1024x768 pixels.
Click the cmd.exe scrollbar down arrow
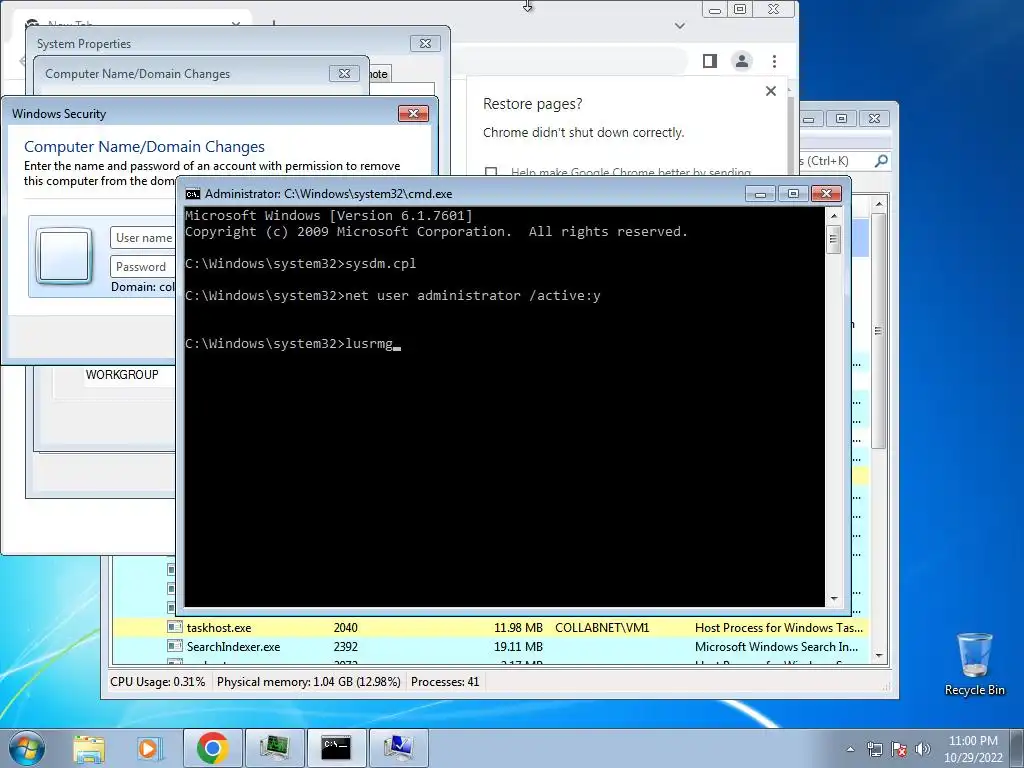coord(834,599)
